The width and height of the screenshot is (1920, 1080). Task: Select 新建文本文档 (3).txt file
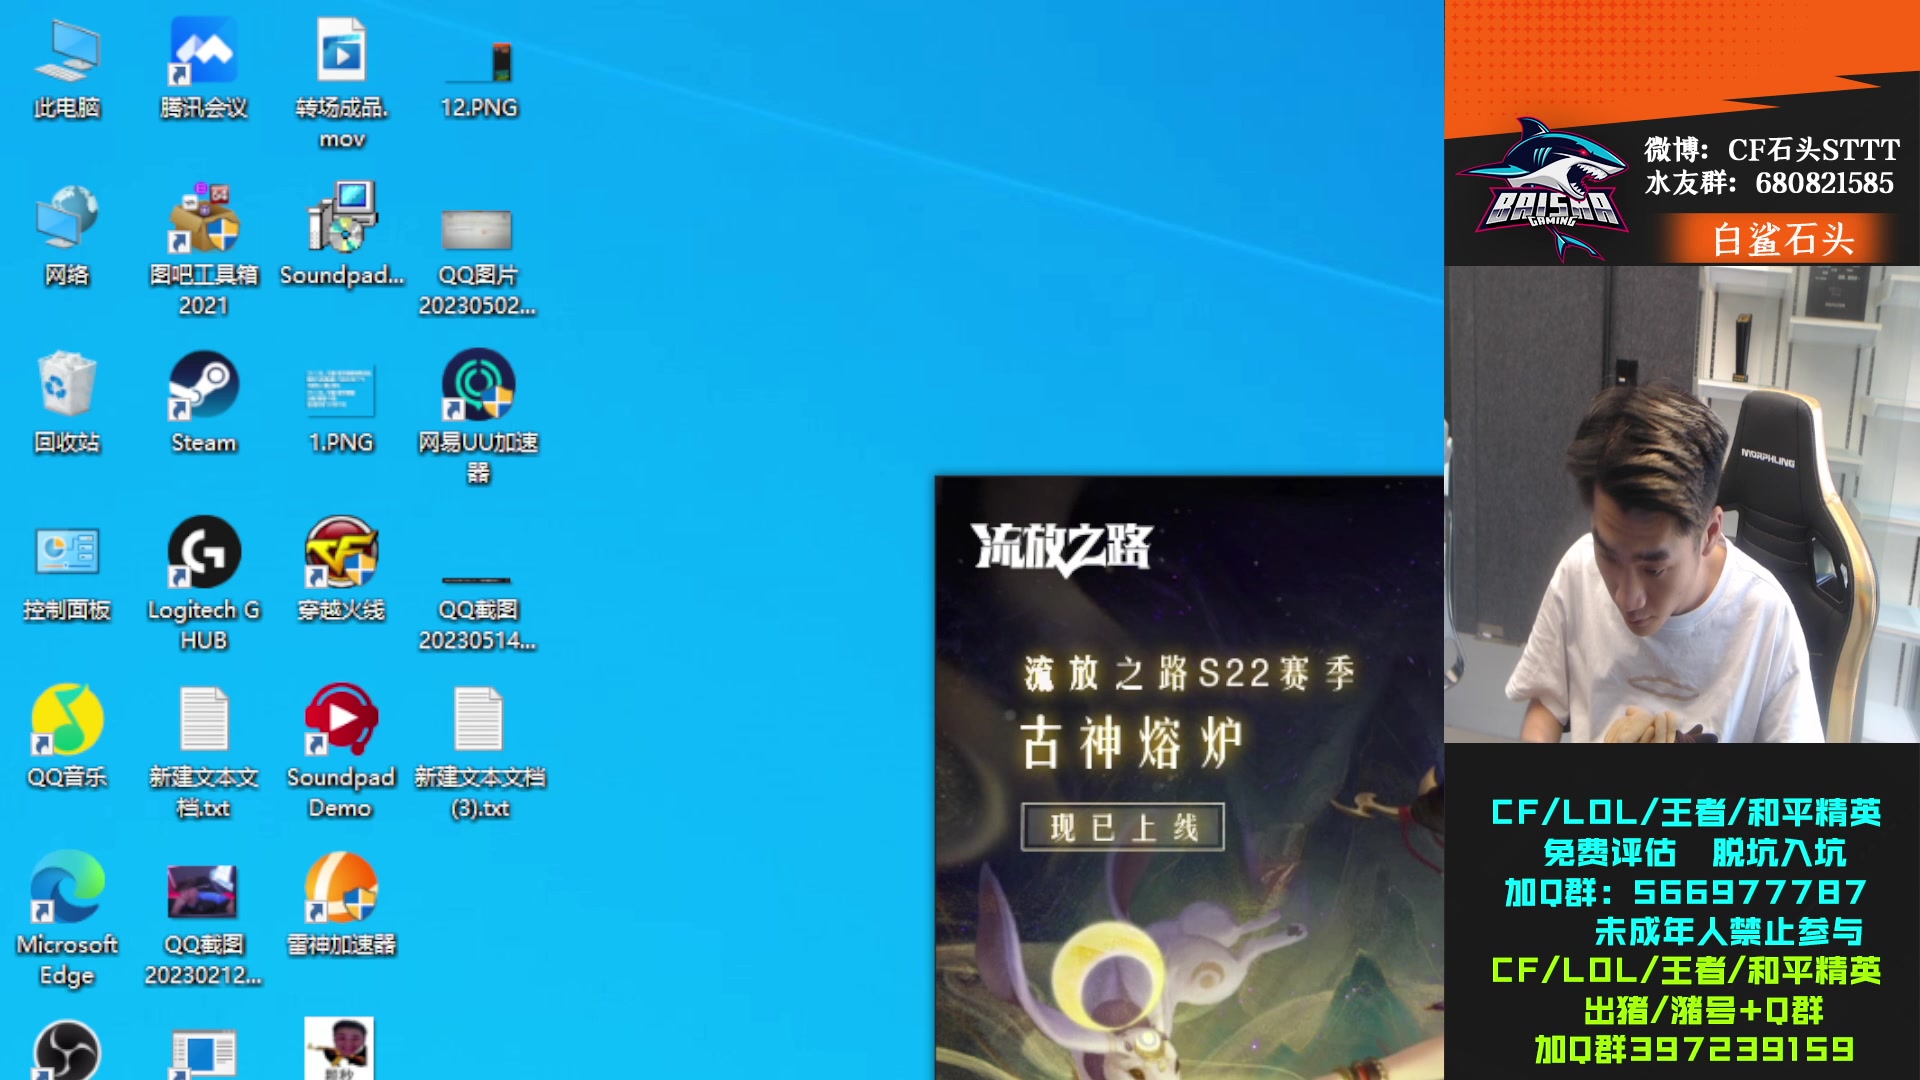pos(479,753)
